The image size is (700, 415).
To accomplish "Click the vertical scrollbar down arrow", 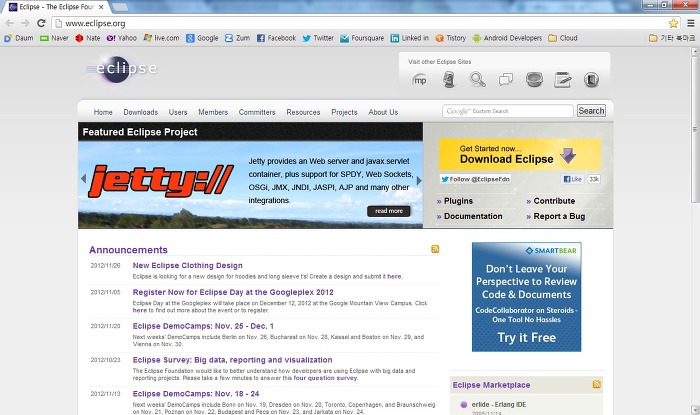I will (x=695, y=409).
